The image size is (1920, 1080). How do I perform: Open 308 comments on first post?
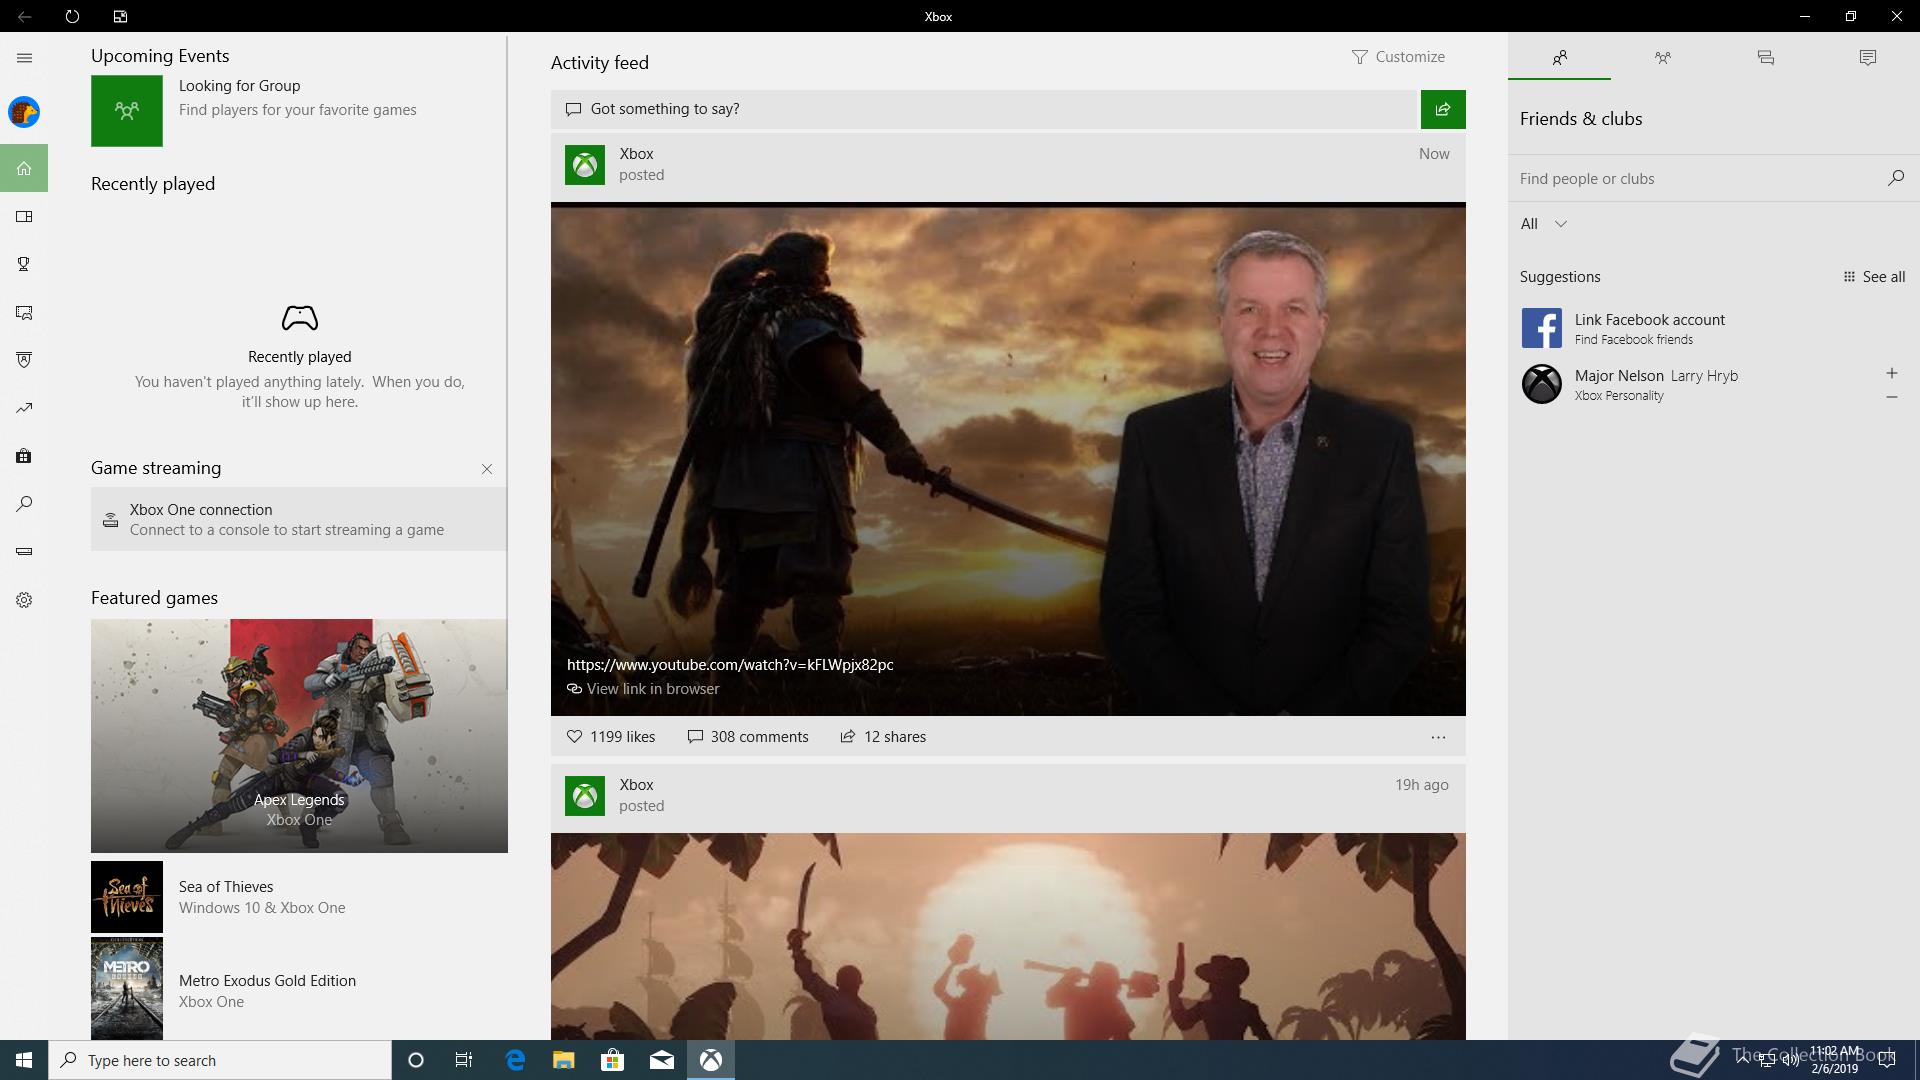[748, 737]
